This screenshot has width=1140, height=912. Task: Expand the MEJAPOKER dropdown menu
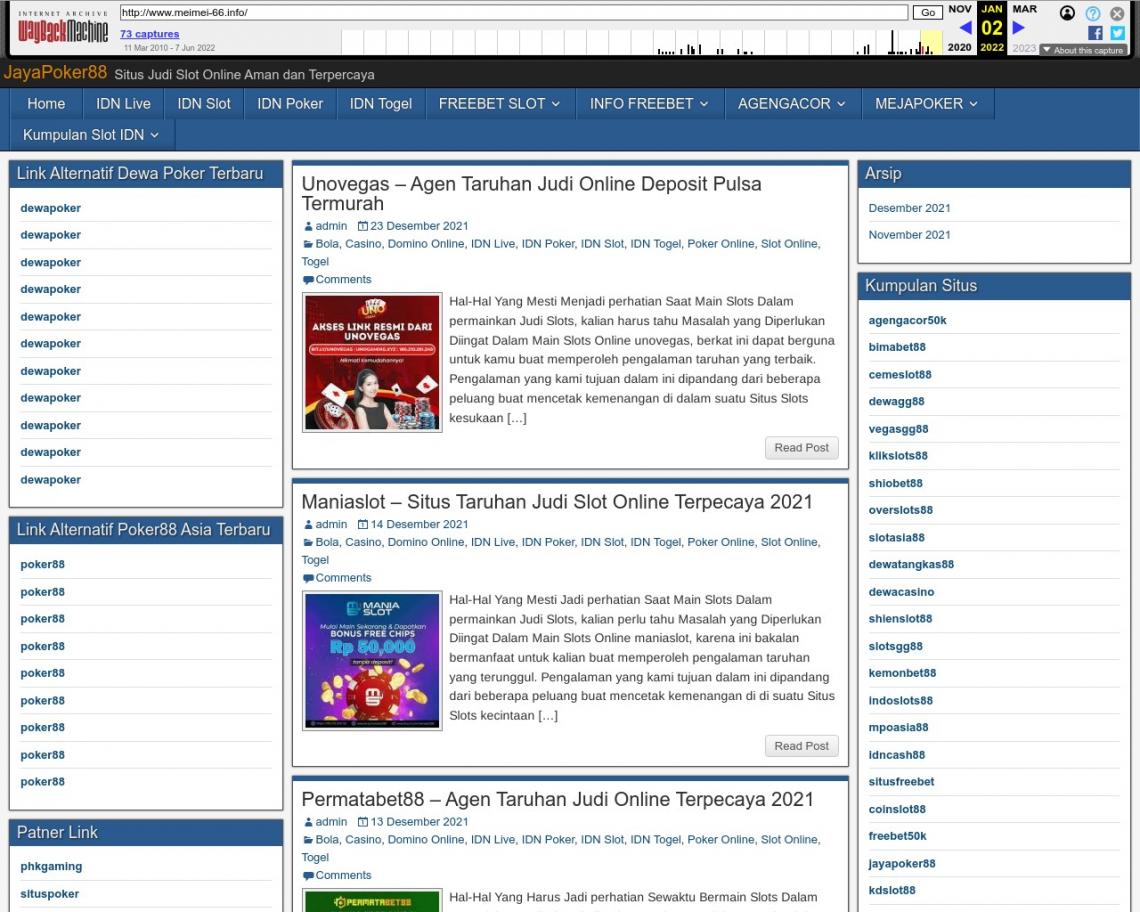[926, 103]
